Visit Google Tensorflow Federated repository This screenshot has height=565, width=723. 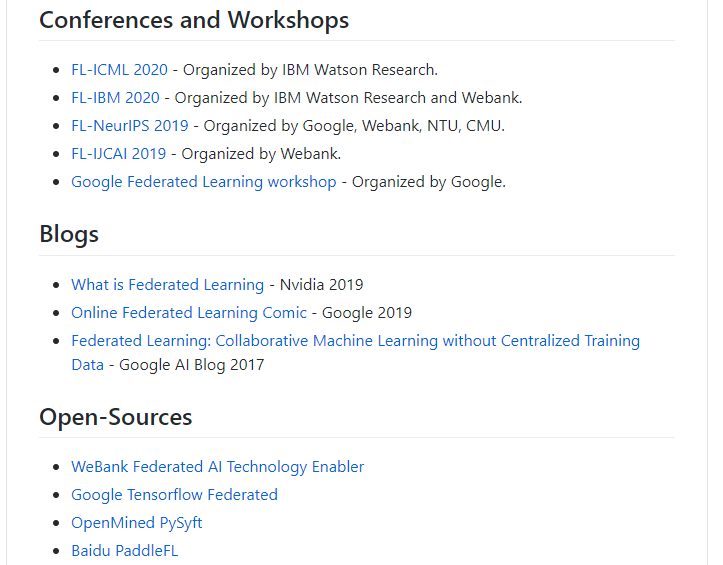pyautogui.click(x=174, y=495)
